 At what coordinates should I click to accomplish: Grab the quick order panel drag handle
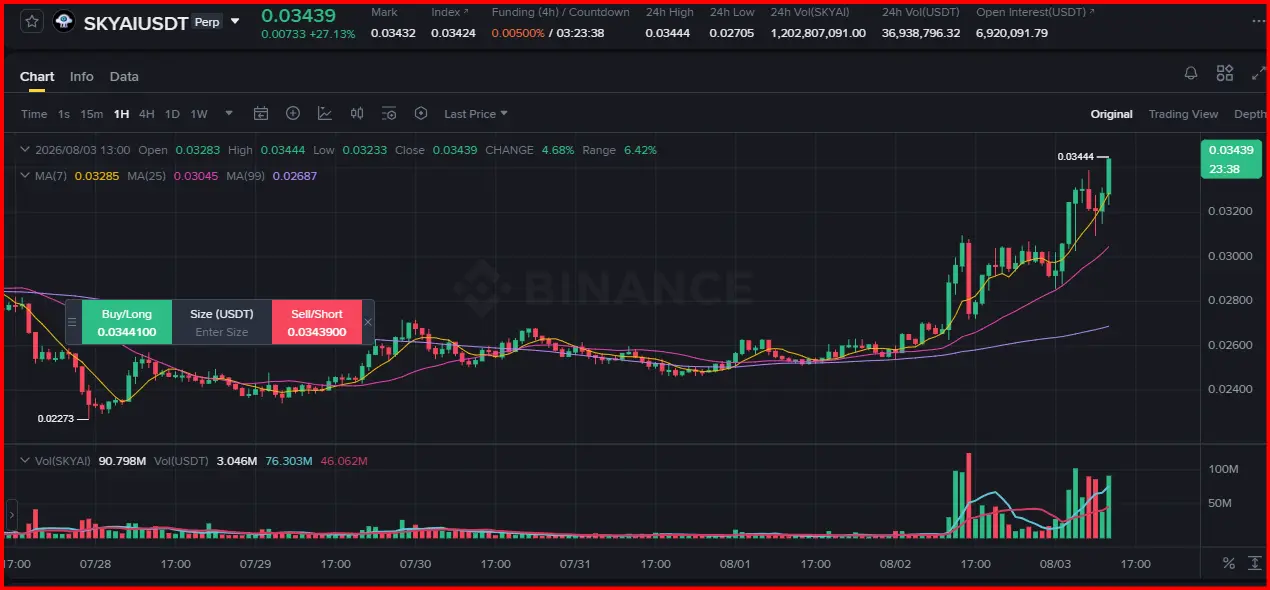pos(72,322)
